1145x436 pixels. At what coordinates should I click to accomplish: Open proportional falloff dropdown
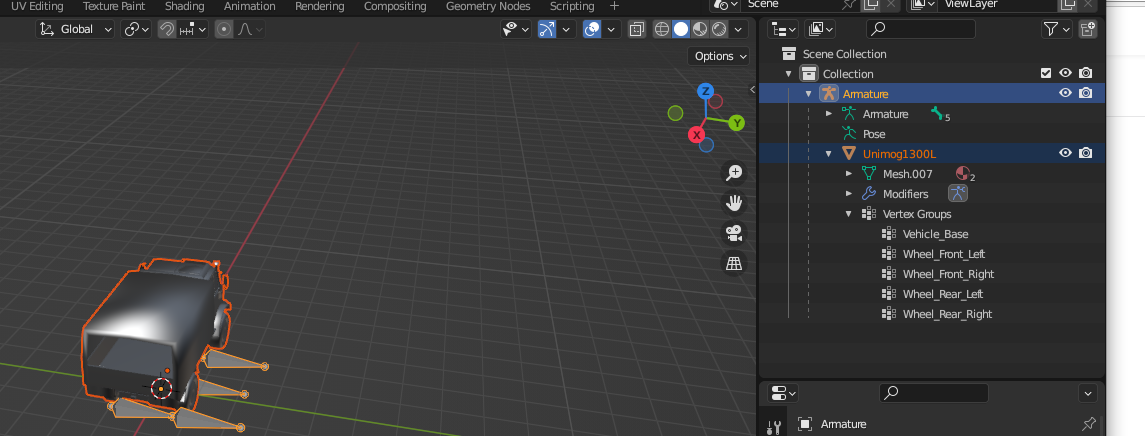250,29
